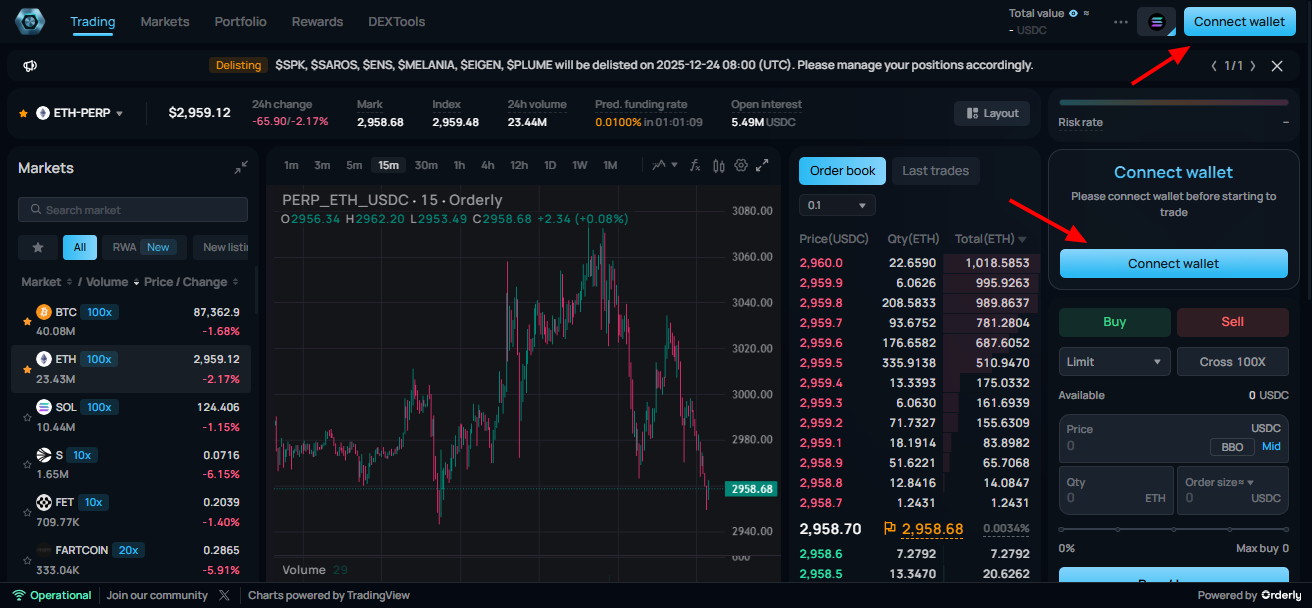Select the All markets filter
Image resolution: width=1312 pixels, height=608 pixels.
(80, 247)
